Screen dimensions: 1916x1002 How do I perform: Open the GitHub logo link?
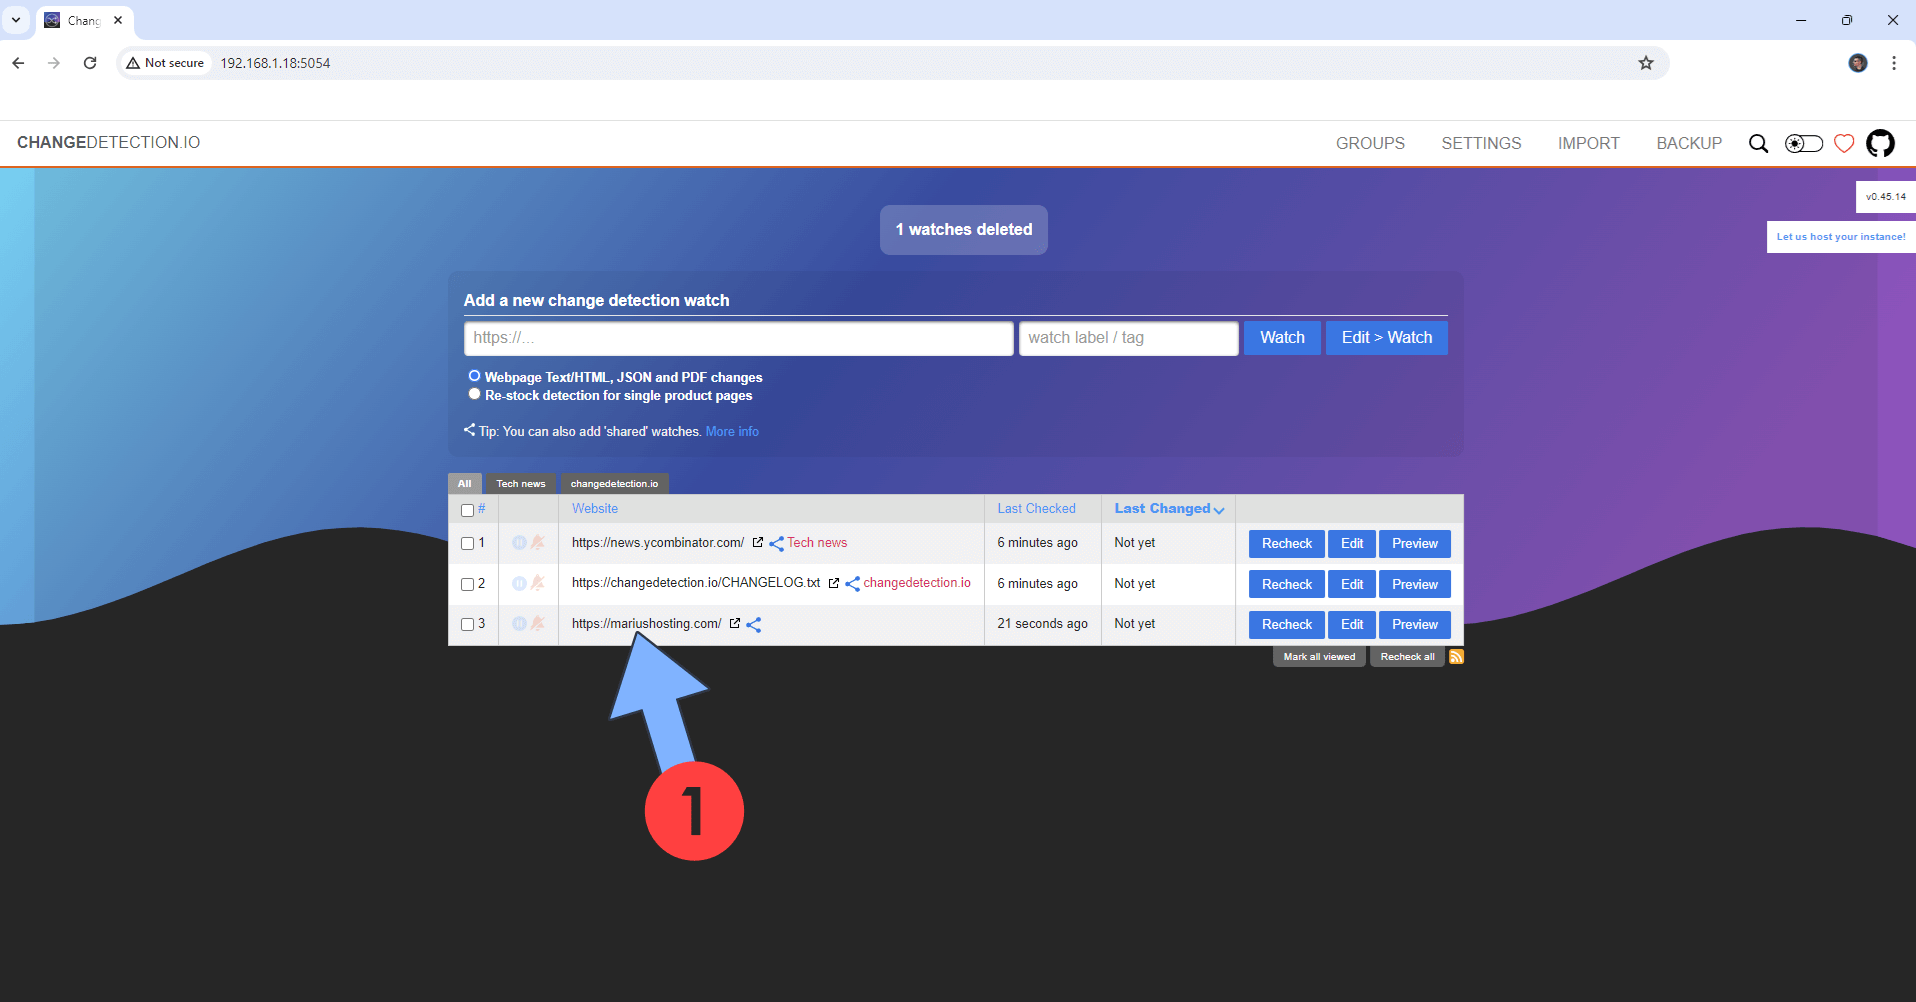click(x=1881, y=143)
